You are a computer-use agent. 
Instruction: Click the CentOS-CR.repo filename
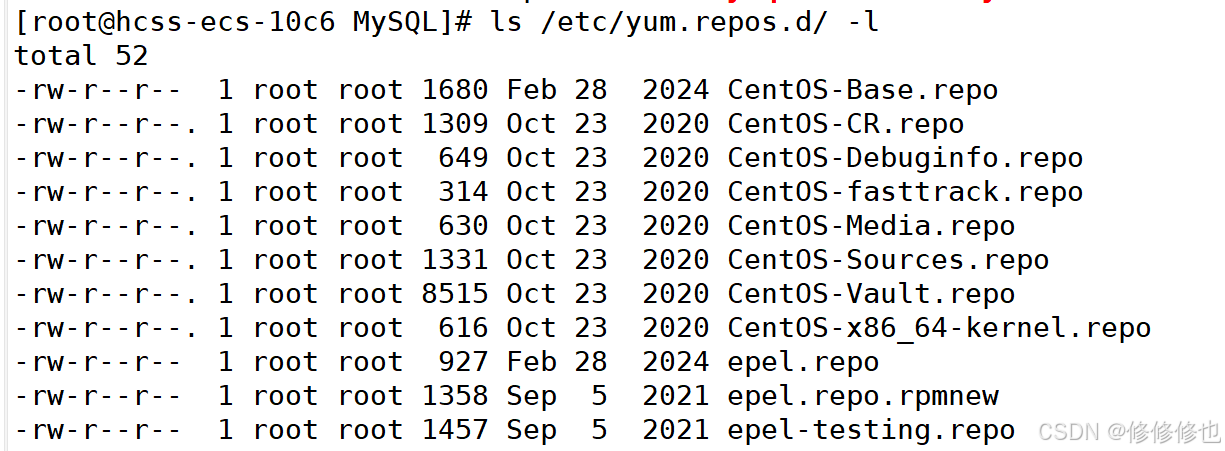coord(845,124)
